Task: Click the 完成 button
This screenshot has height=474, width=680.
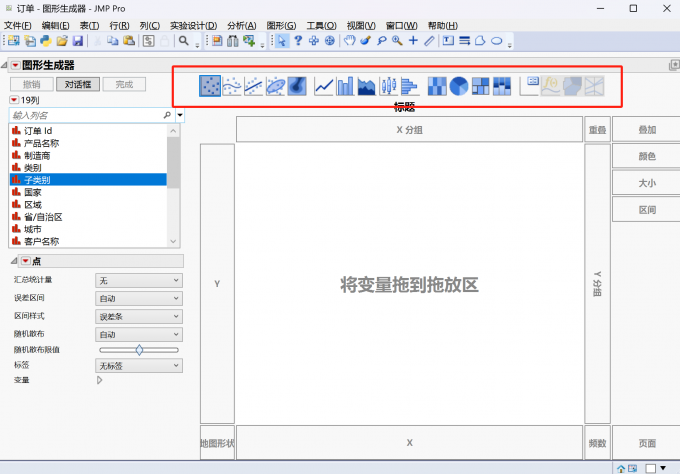Action: 124,84
